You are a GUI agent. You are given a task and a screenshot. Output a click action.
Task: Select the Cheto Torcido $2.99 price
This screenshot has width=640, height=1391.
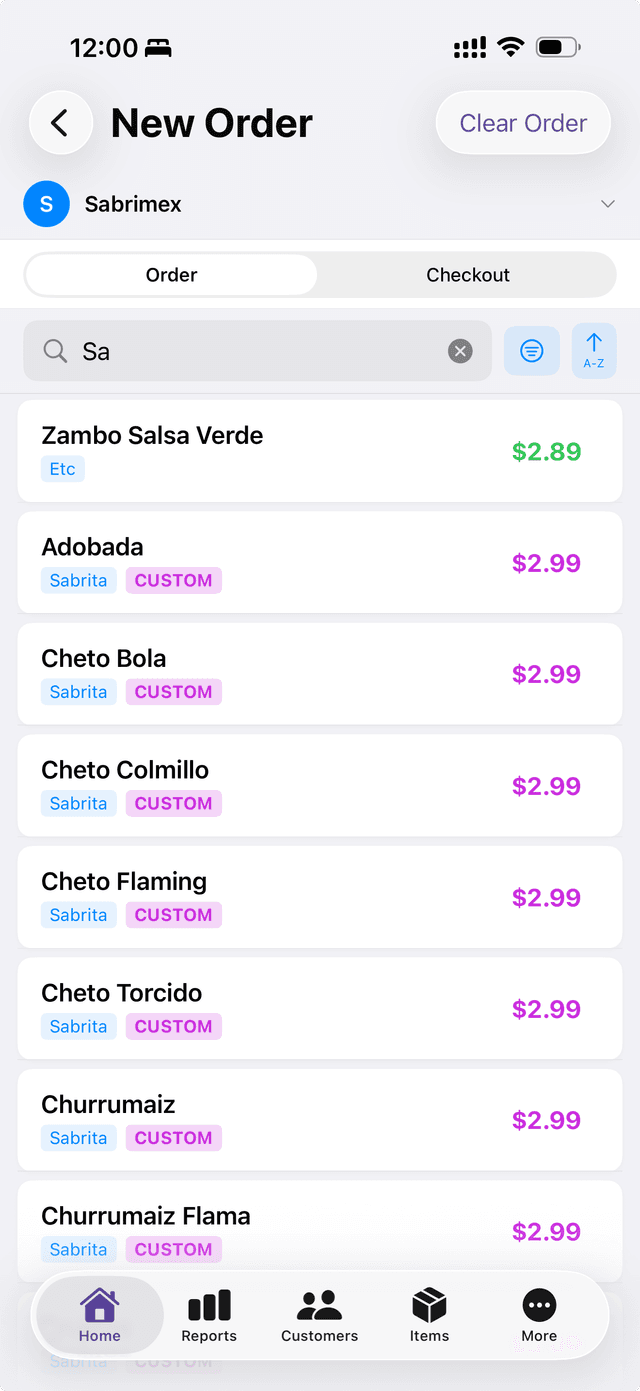pos(546,1009)
